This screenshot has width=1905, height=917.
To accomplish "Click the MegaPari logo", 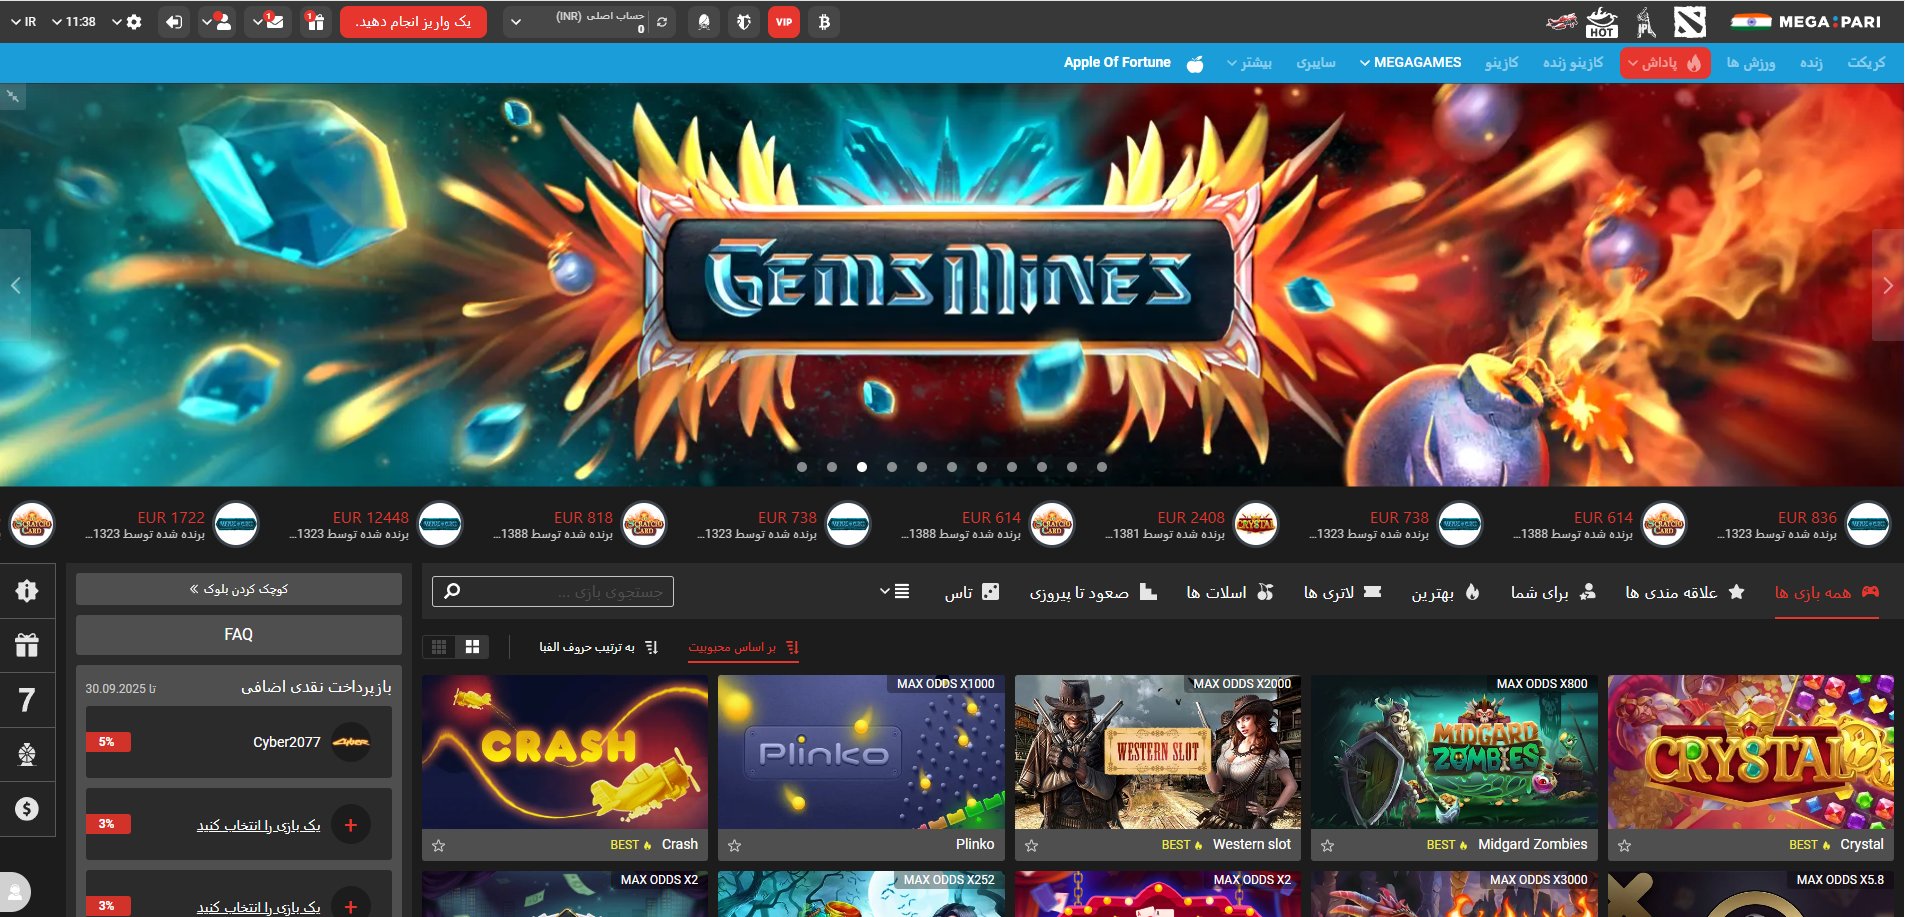I will 1806,22.
